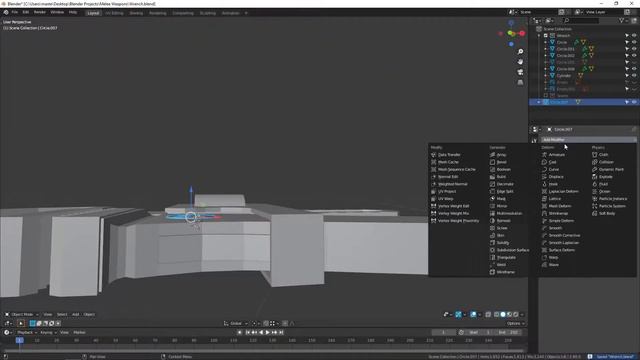Add the Armature deform modifier
The image size is (640, 360).
553,155
